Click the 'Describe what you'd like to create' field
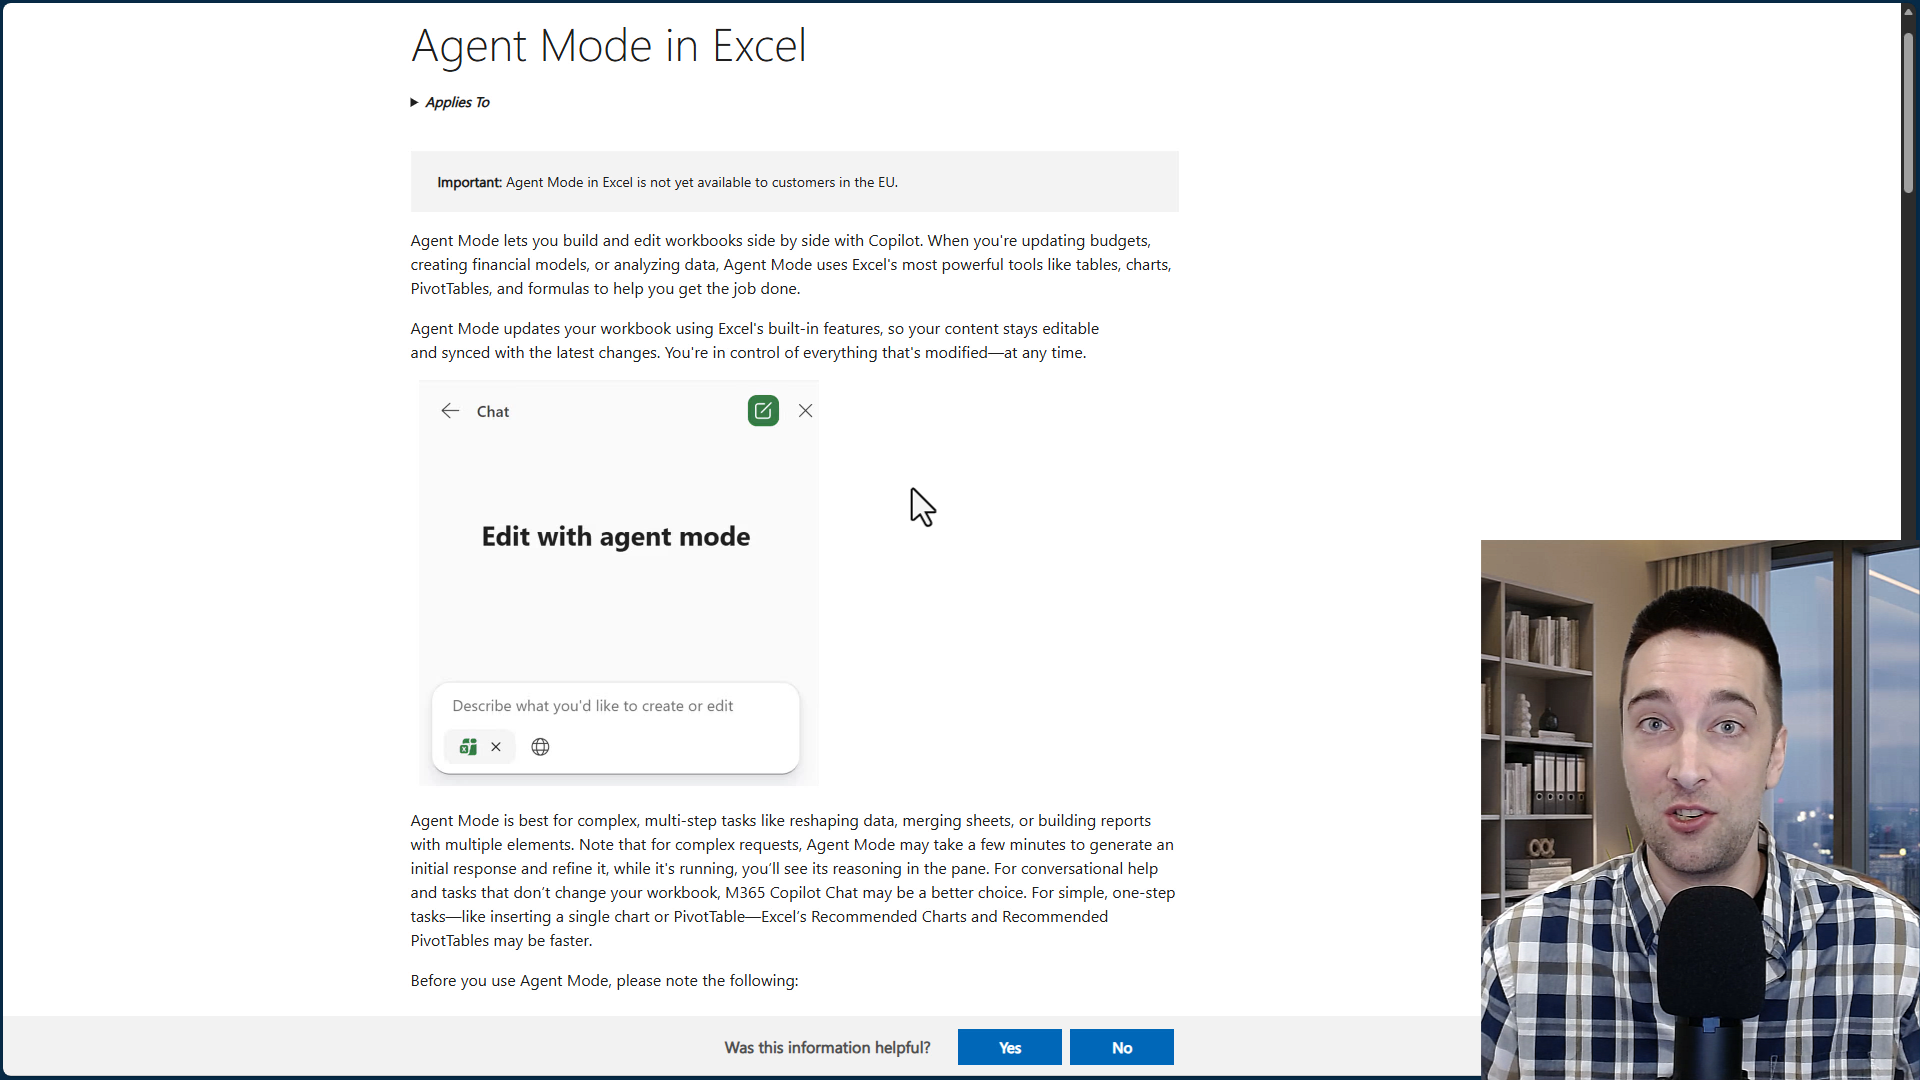The width and height of the screenshot is (1920, 1080). tap(592, 706)
